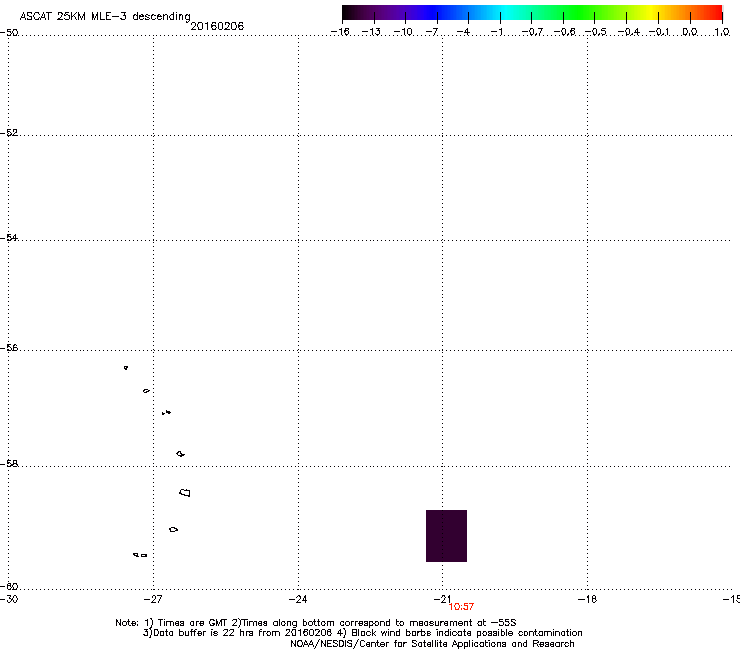Click the -10 color scale label
The height and width of the screenshot is (650, 740).
pyautogui.click(x=403, y=32)
